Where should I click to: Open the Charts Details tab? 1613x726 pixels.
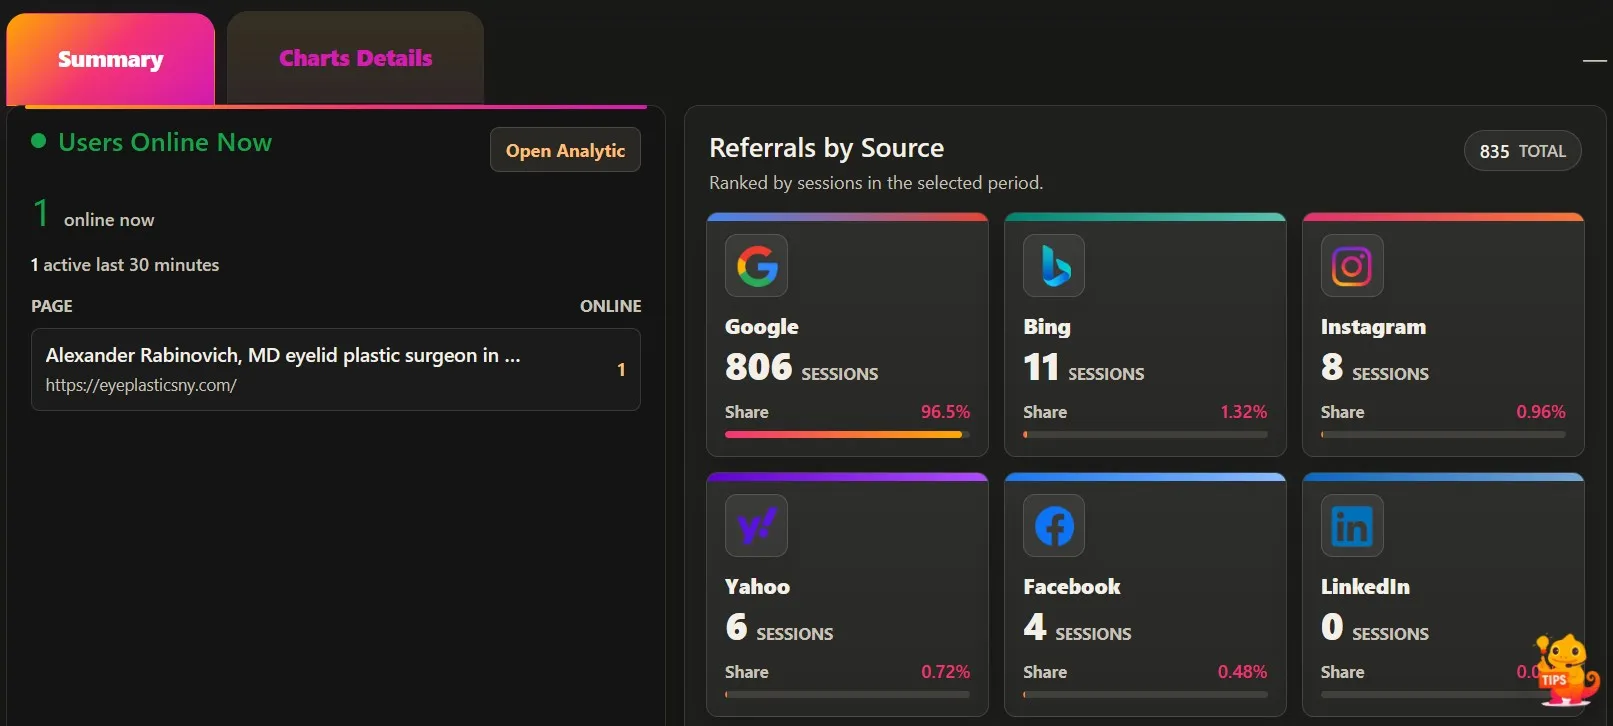tap(355, 58)
